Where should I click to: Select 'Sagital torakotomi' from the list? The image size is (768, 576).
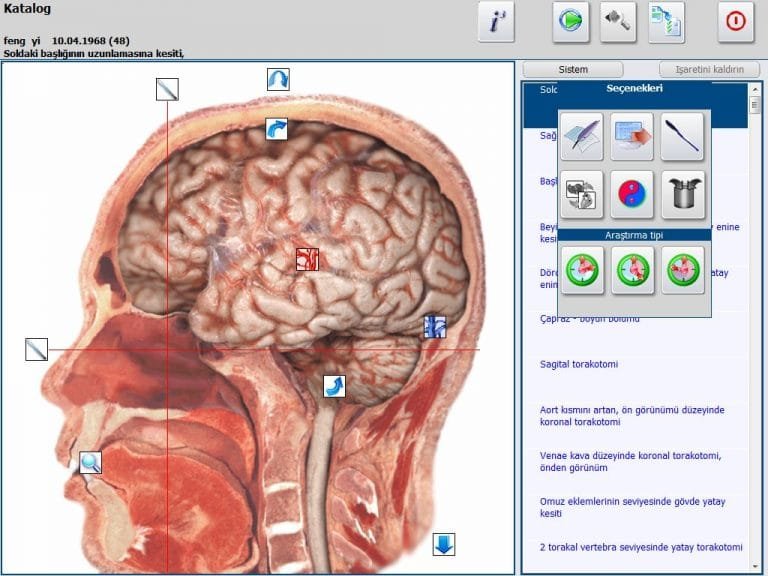[x=579, y=364]
